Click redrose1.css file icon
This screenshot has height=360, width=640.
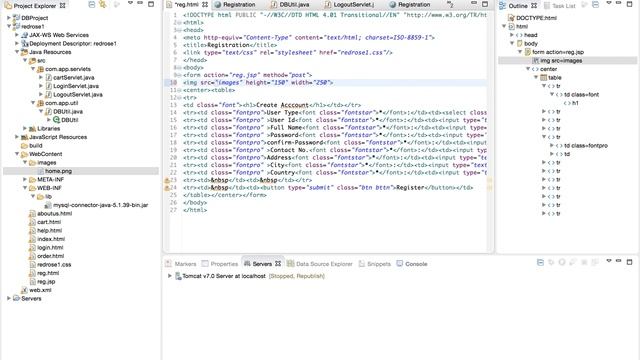pyautogui.click(x=32, y=264)
